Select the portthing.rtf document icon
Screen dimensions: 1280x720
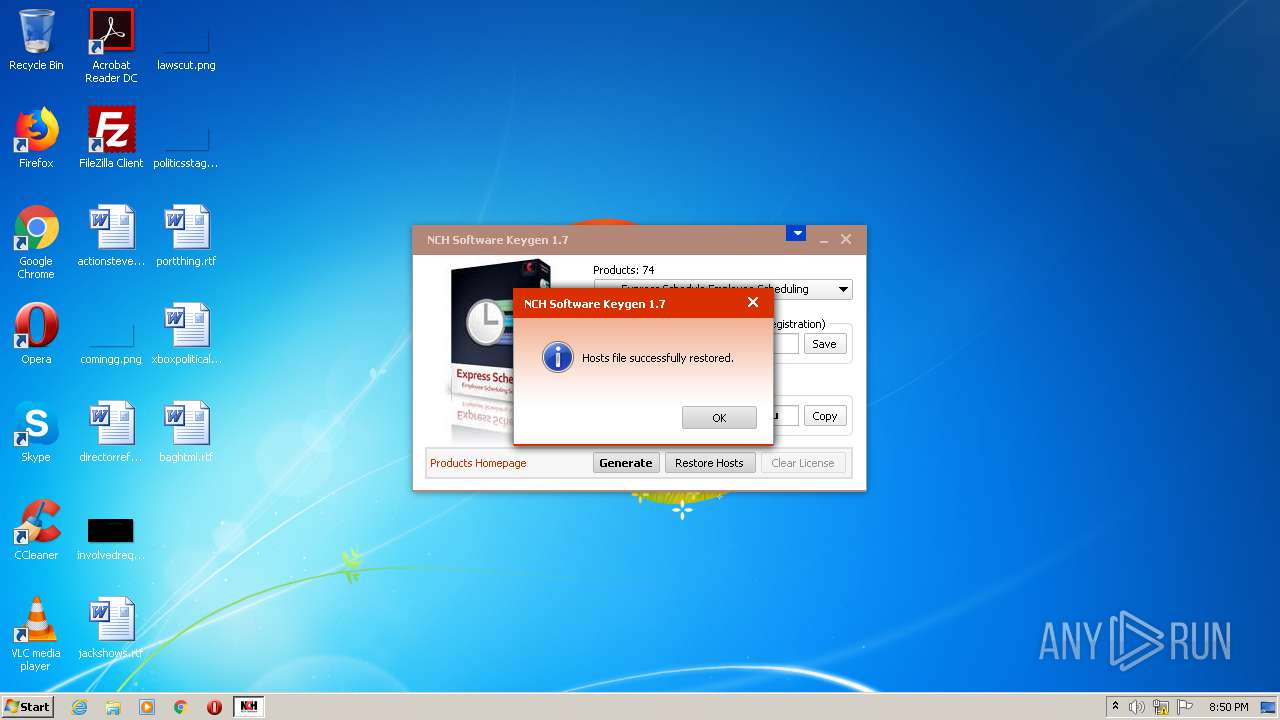[186, 236]
